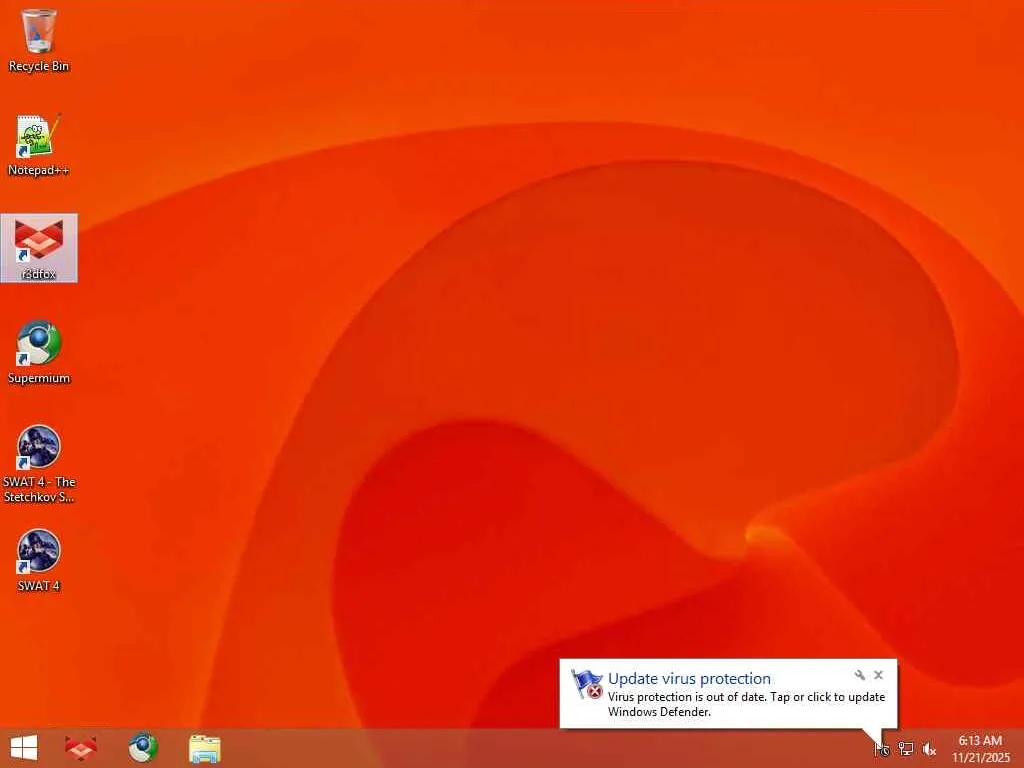This screenshot has width=1024, height=768.
Task: Click the Recycle Bin label text
Action: [39, 66]
